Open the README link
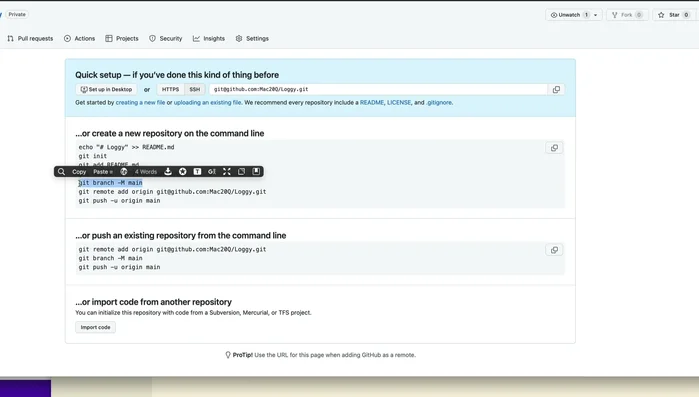The image size is (699, 397). point(372,102)
